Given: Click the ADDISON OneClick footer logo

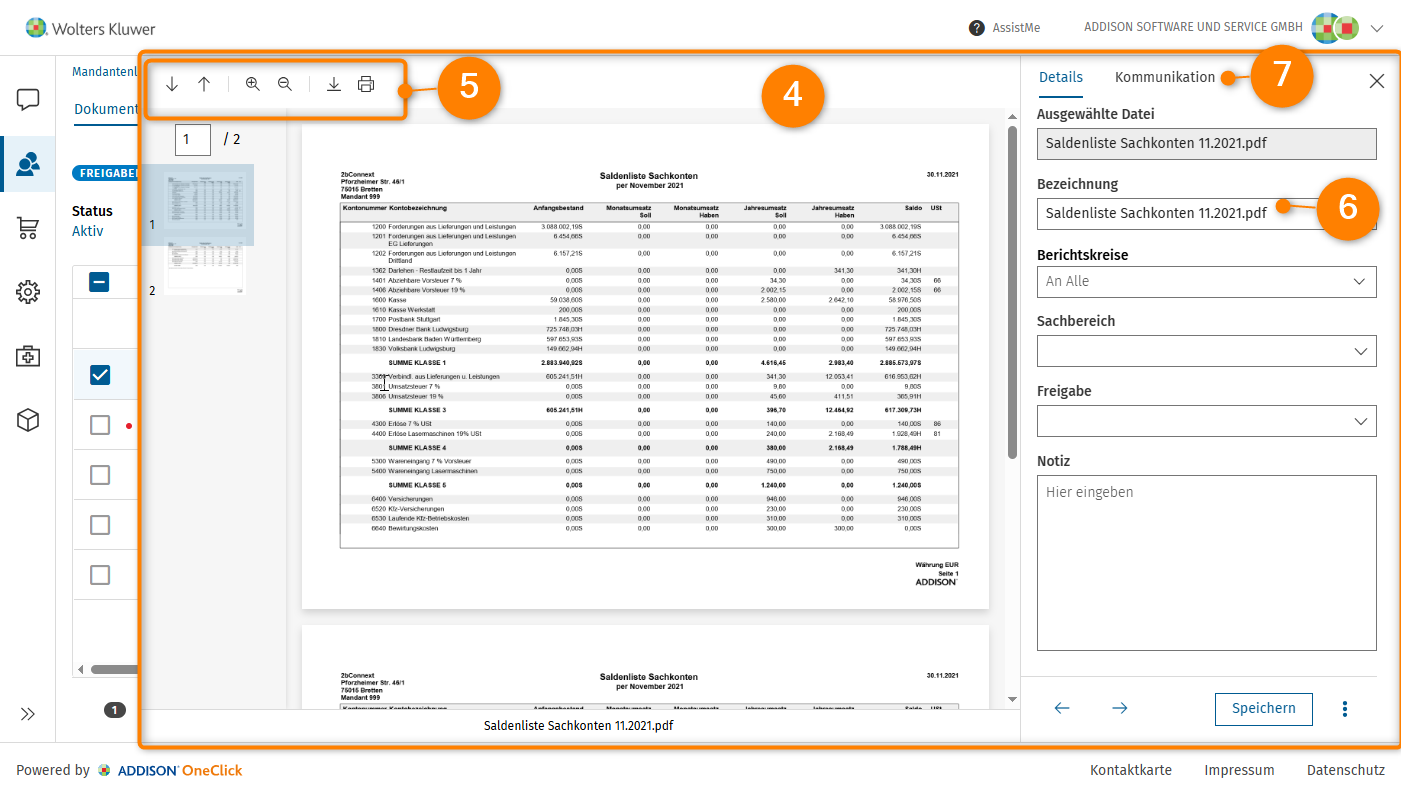Looking at the screenshot, I should 170,770.
